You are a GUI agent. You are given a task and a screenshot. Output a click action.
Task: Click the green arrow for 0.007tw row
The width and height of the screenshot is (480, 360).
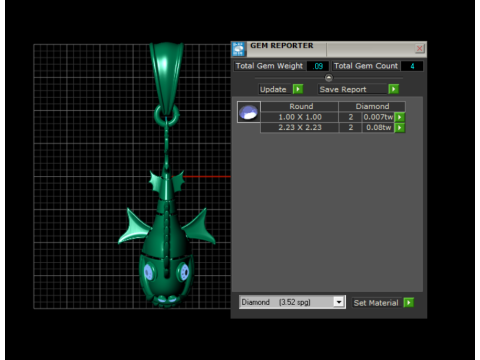pos(400,117)
